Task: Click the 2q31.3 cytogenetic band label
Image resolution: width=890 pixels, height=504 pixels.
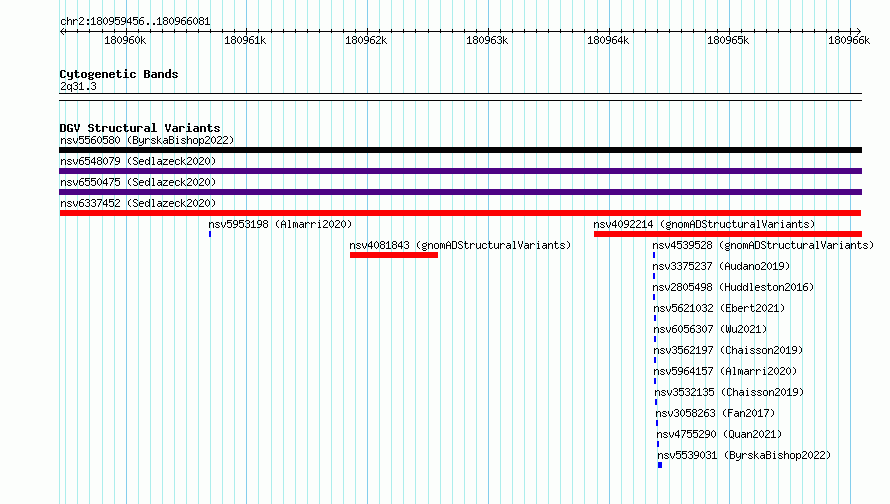Action: click(78, 86)
